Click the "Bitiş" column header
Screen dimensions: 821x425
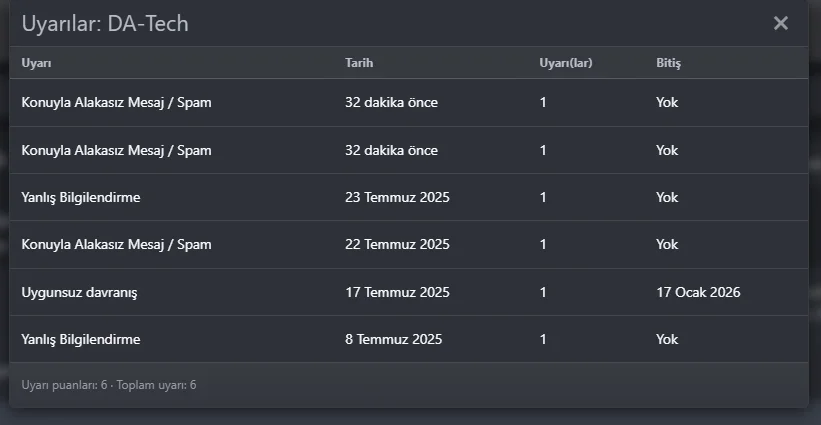(x=668, y=63)
